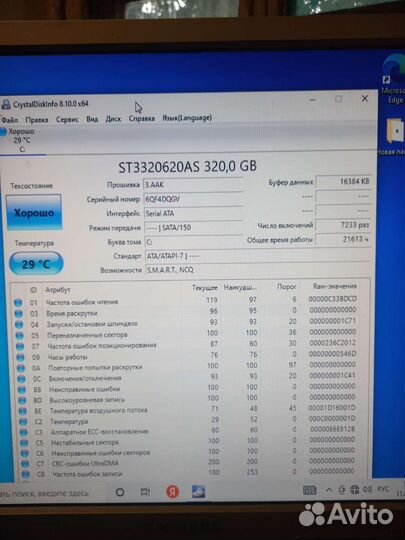Screen dimensions: 405x540
Task: Click the Текущее column header
Action: point(205,288)
